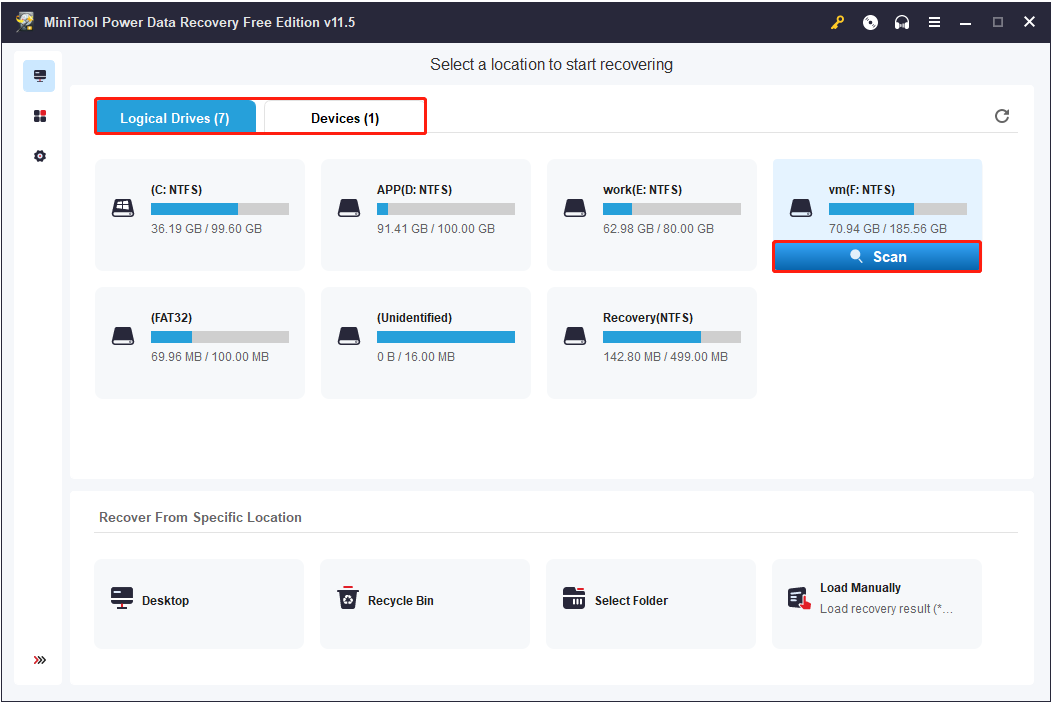1054x704 pixels.
Task: Click the 142.80 MB / 499.00 MB text
Action: 665,356
